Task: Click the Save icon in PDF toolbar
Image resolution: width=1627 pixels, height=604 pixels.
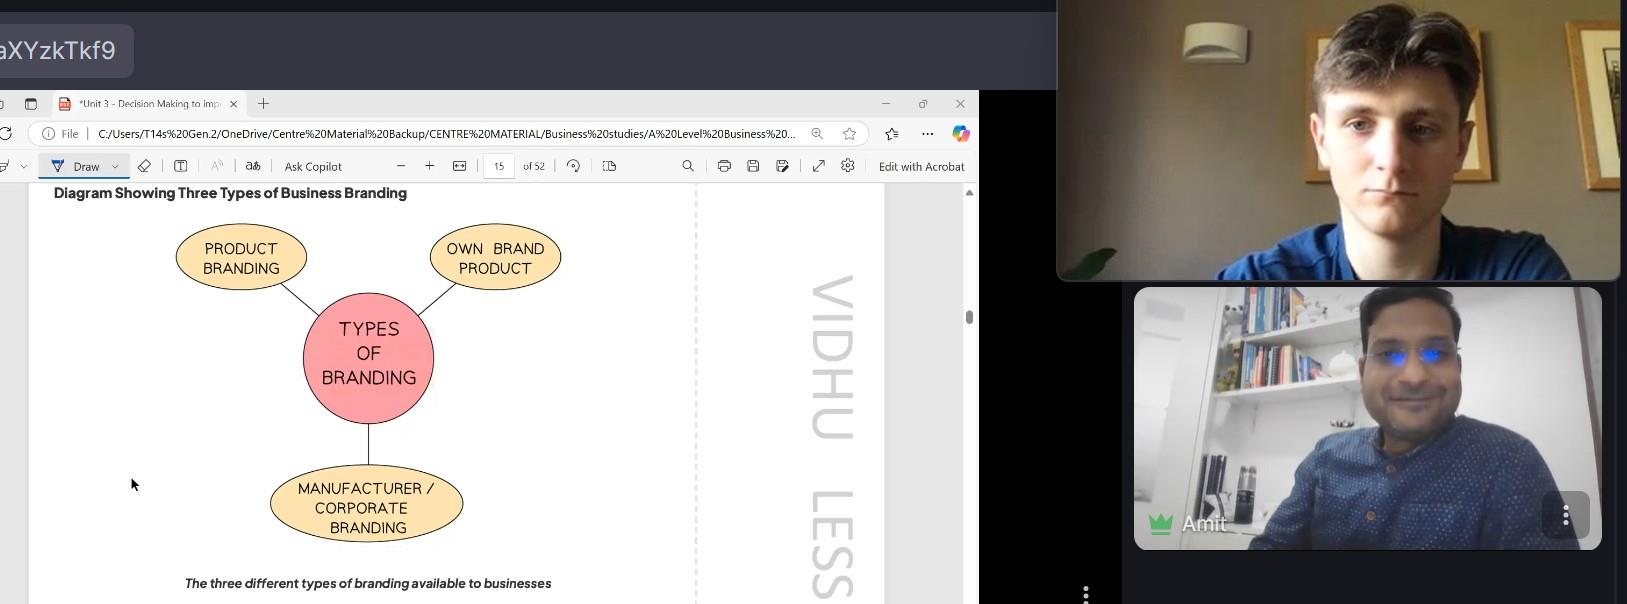Action: pyautogui.click(x=753, y=166)
